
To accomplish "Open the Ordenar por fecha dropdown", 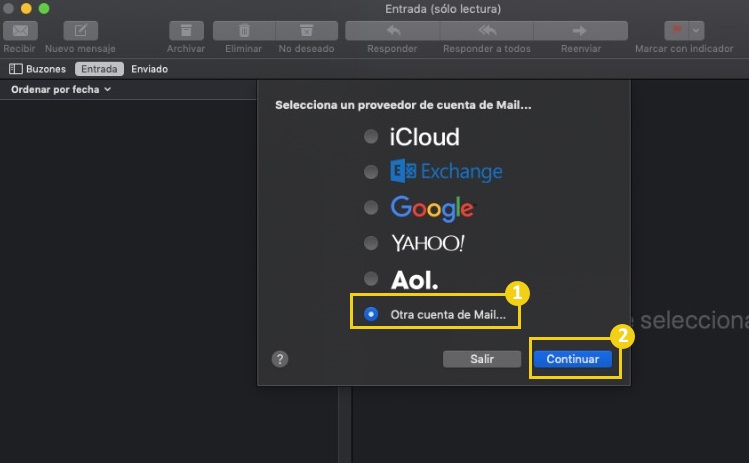I will pos(61,89).
